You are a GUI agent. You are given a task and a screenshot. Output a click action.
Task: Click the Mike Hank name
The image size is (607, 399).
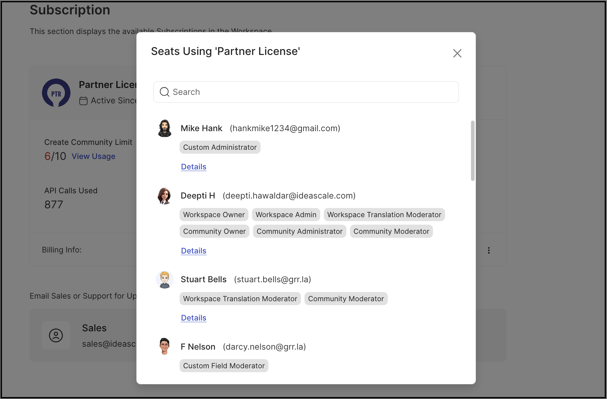(201, 128)
